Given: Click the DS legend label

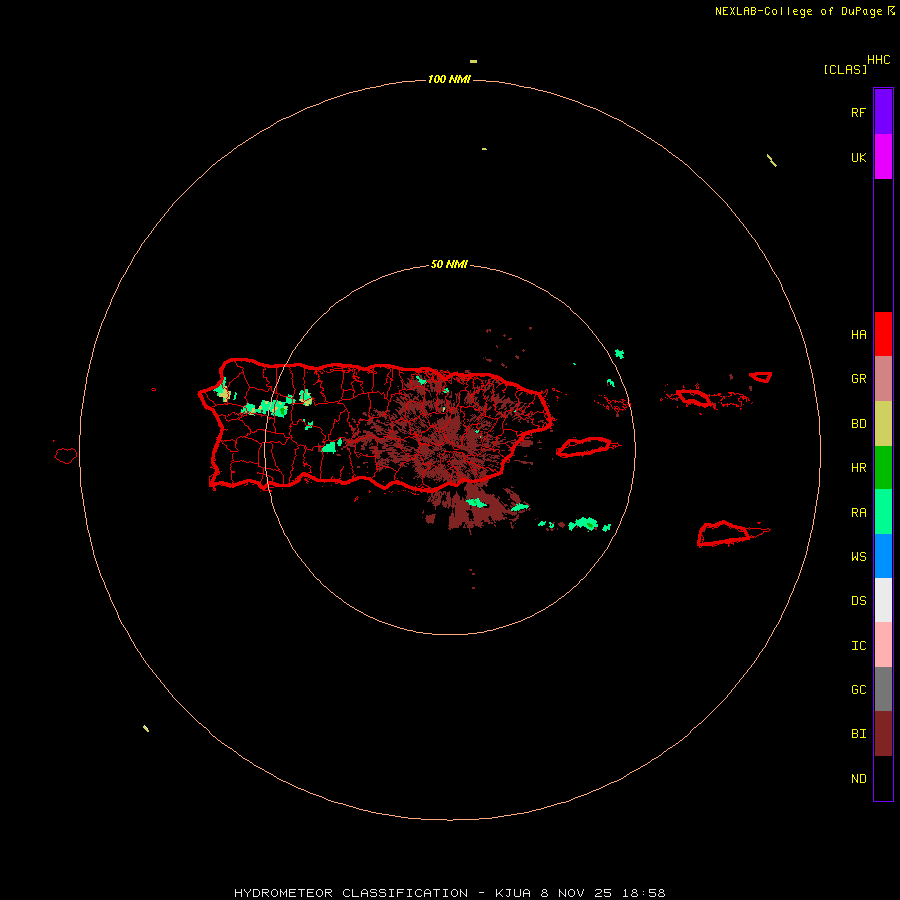Looking at the screenshot, I should point(858,601).
